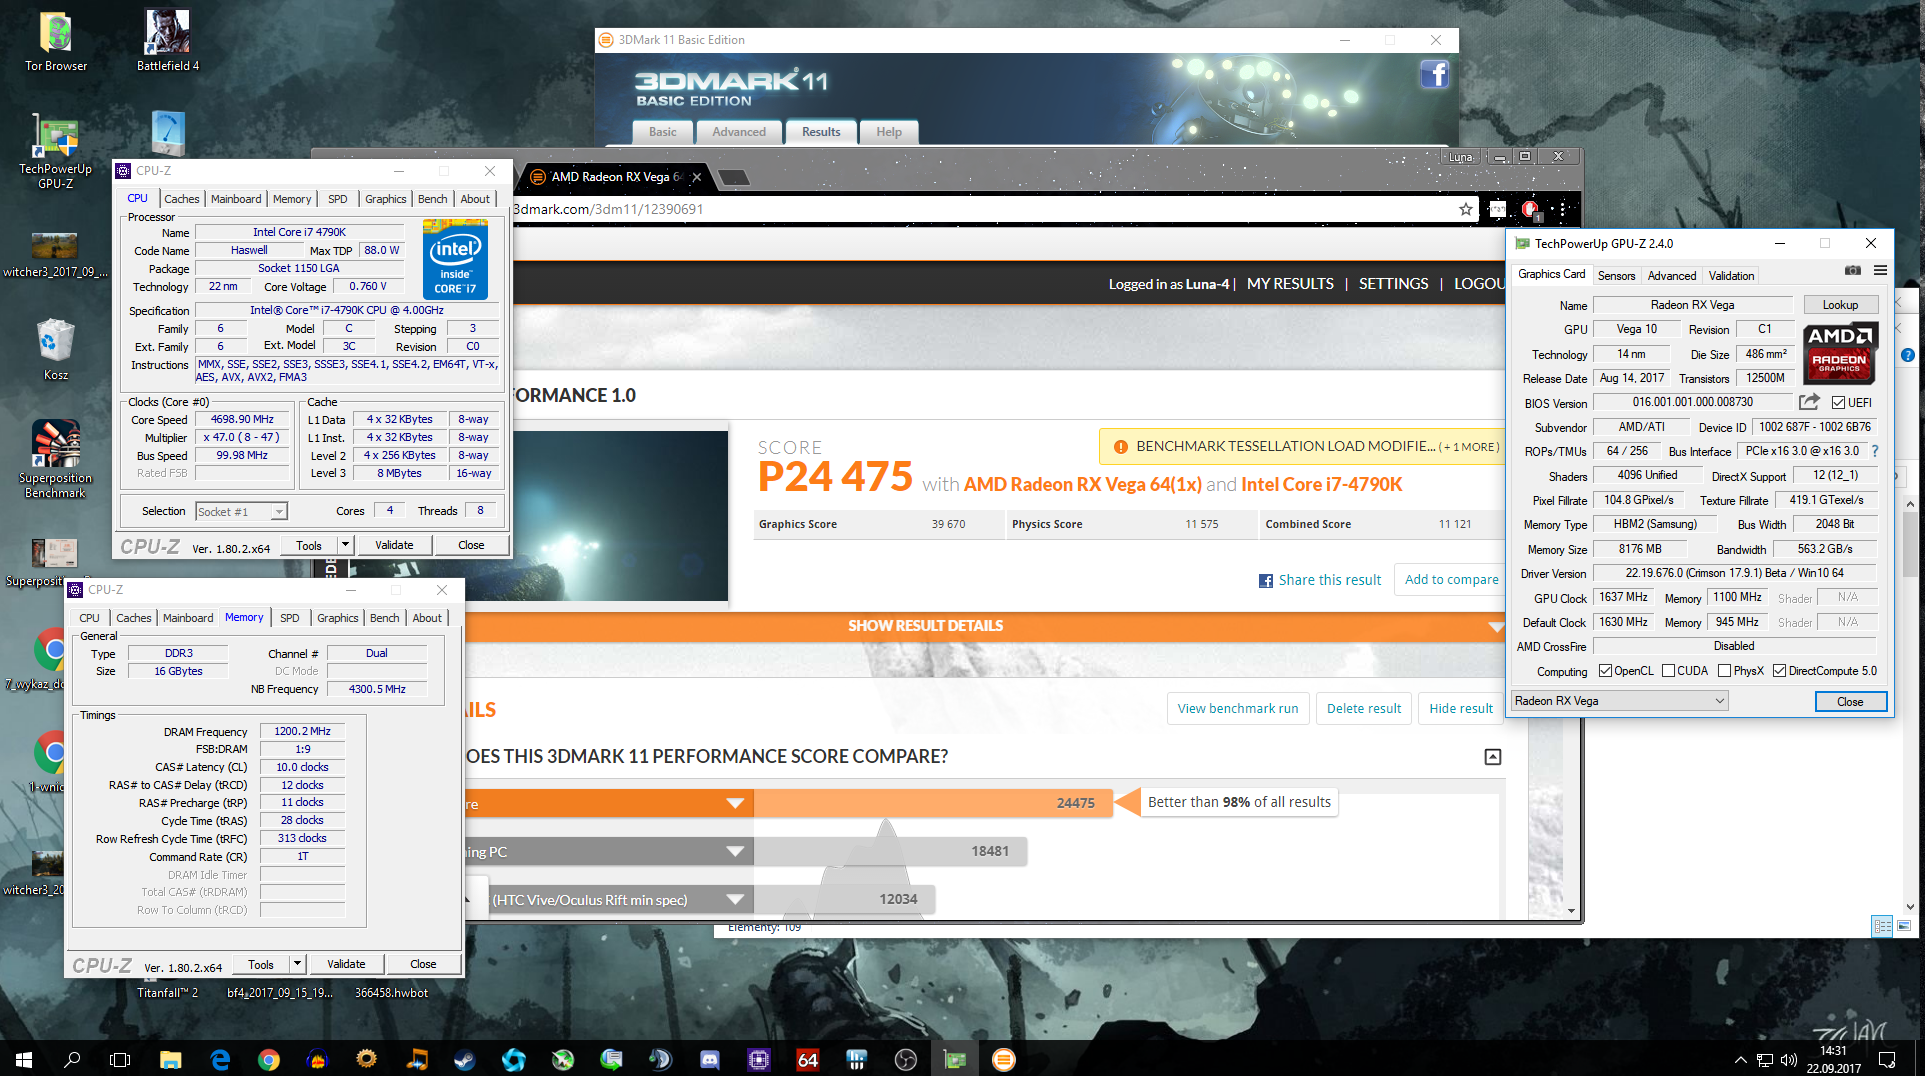Switch to Sensors tab in GPU-Z
This screenshot has height=1076, width=1925.
(1616, 276)
